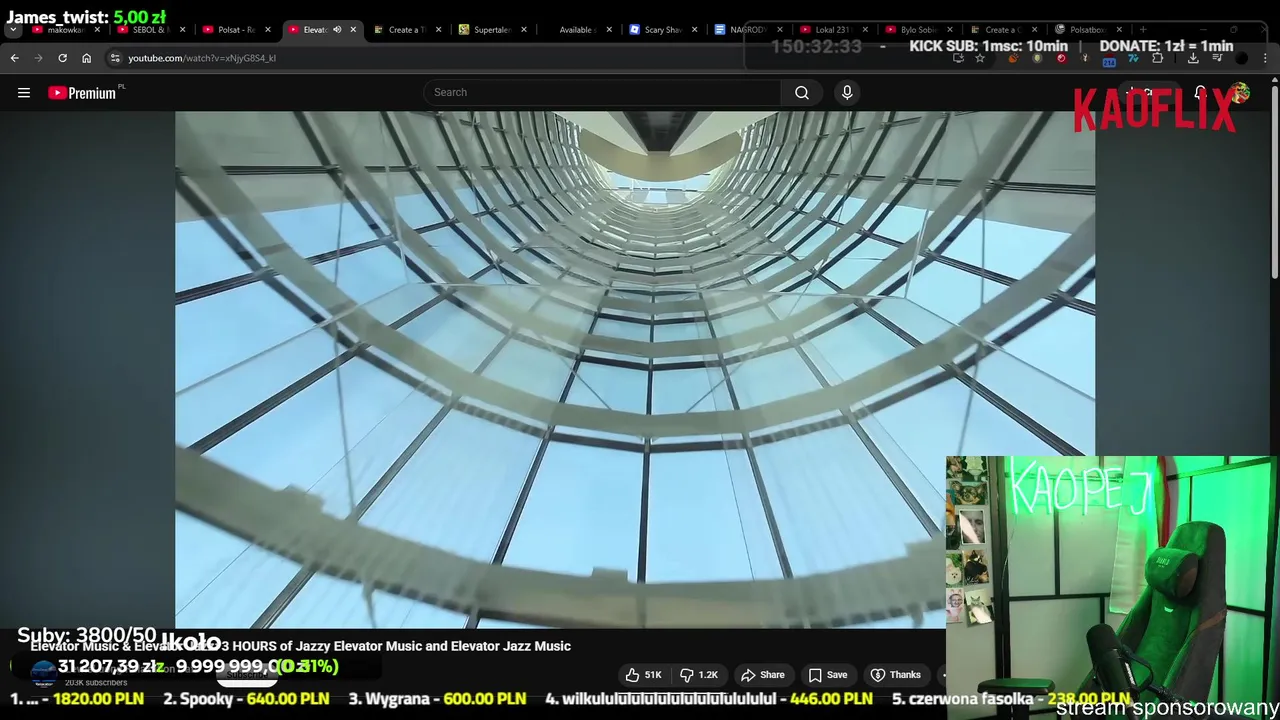Open the downloads icon in toolbar

point(1193,58)
